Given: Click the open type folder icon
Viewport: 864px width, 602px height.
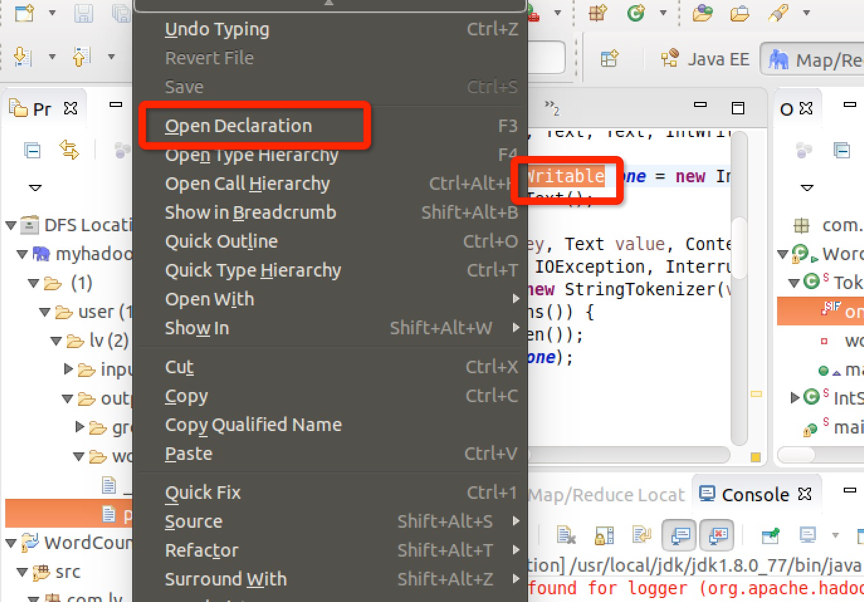Looking at the screenshot, I should pos(703,12).
